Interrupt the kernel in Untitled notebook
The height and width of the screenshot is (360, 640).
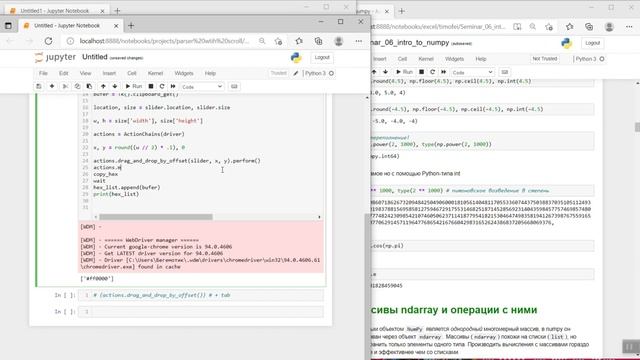click(x=151, y=87)
